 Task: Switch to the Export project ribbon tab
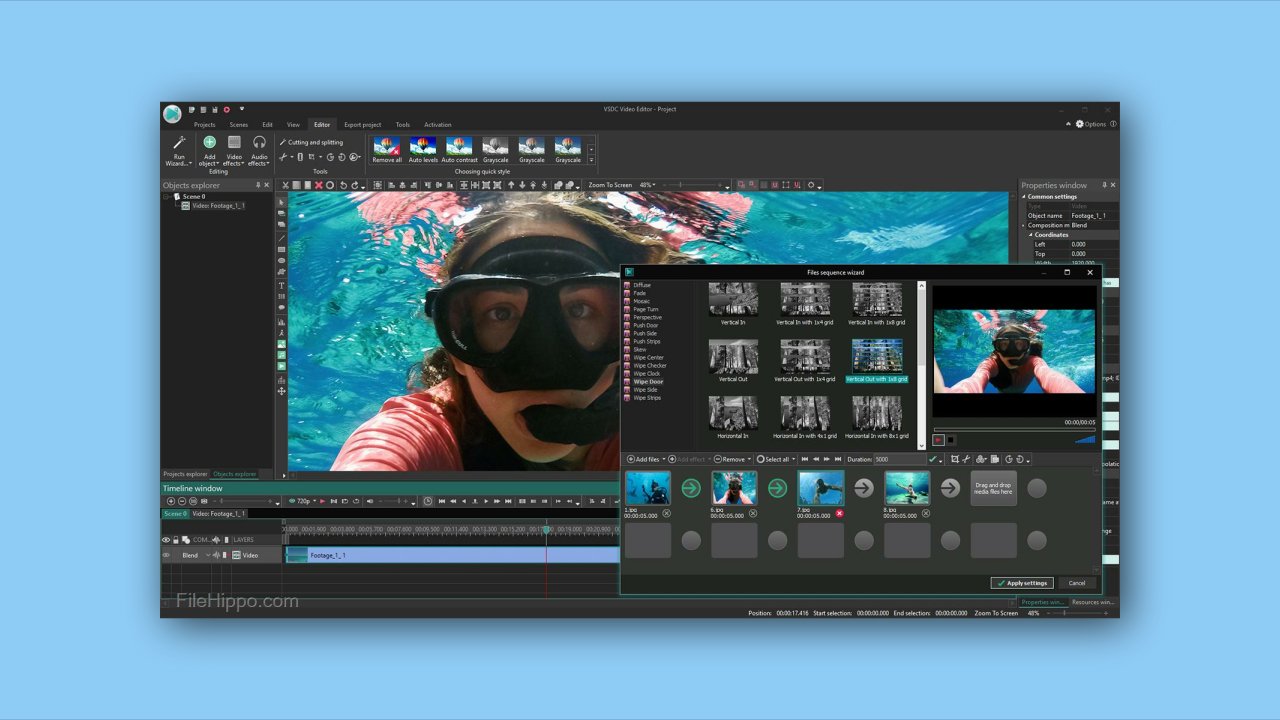[362, 124]
